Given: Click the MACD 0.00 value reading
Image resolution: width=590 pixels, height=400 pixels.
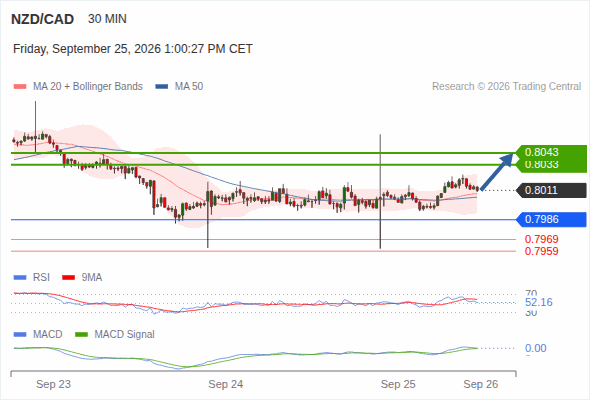Looking at the screenshot, I should 536,348.
